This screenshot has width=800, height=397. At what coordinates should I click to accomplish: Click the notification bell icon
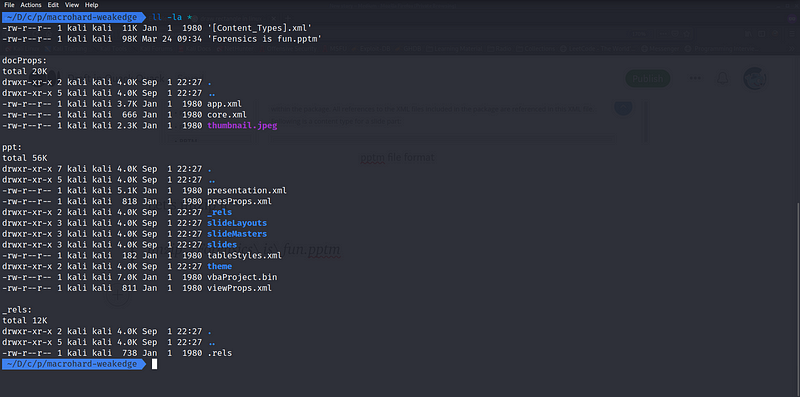[x=722, y=79]
